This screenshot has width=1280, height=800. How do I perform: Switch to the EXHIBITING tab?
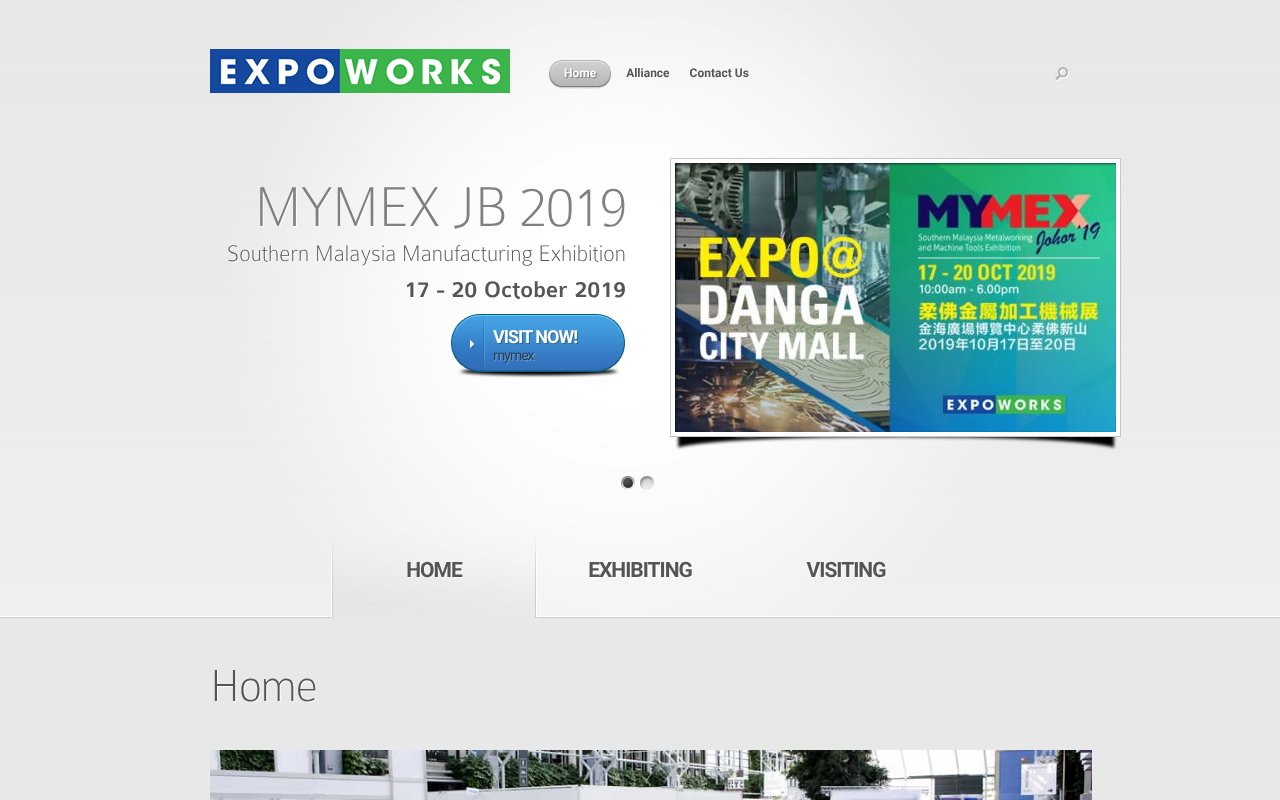tap(640, 570)
